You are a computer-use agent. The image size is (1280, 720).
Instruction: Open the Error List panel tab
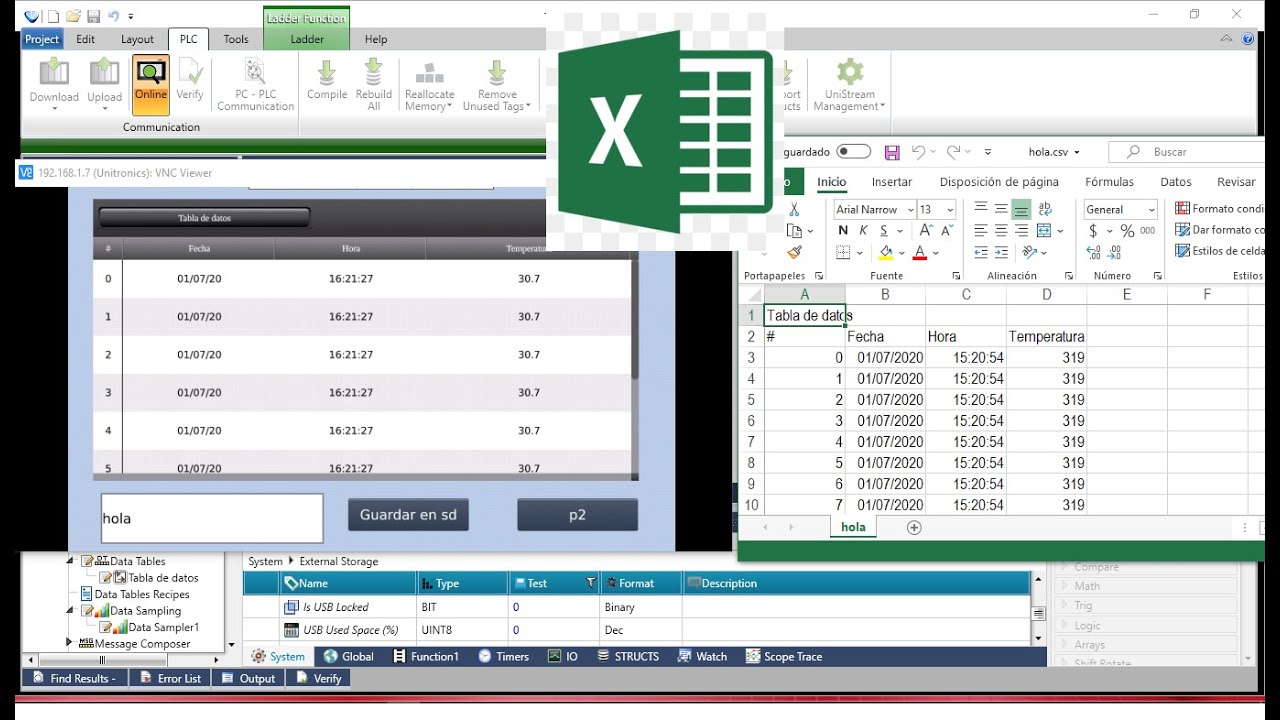click(x=171, y=678)
